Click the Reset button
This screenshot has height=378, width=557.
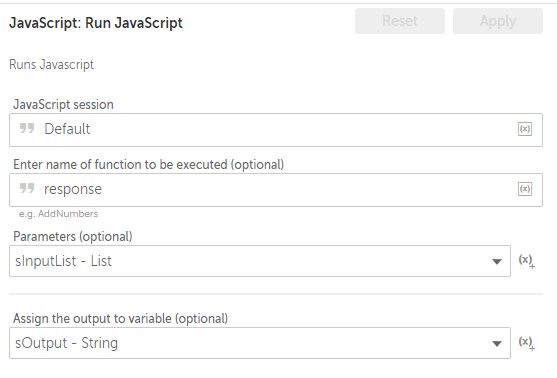coord(400,21)
